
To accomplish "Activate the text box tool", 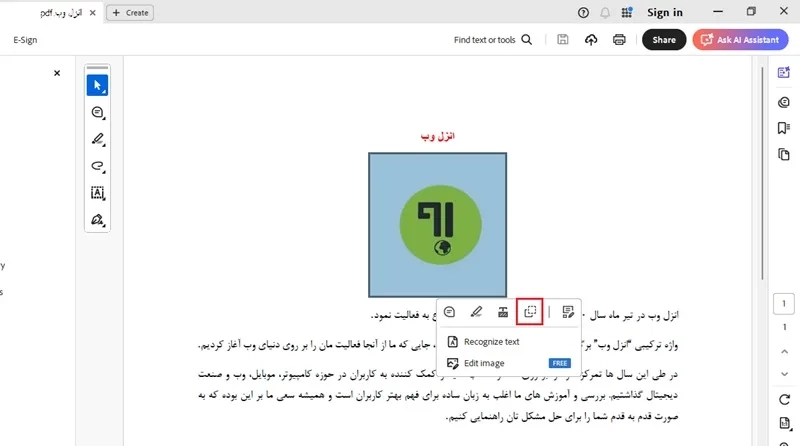I will click(97, 193).
